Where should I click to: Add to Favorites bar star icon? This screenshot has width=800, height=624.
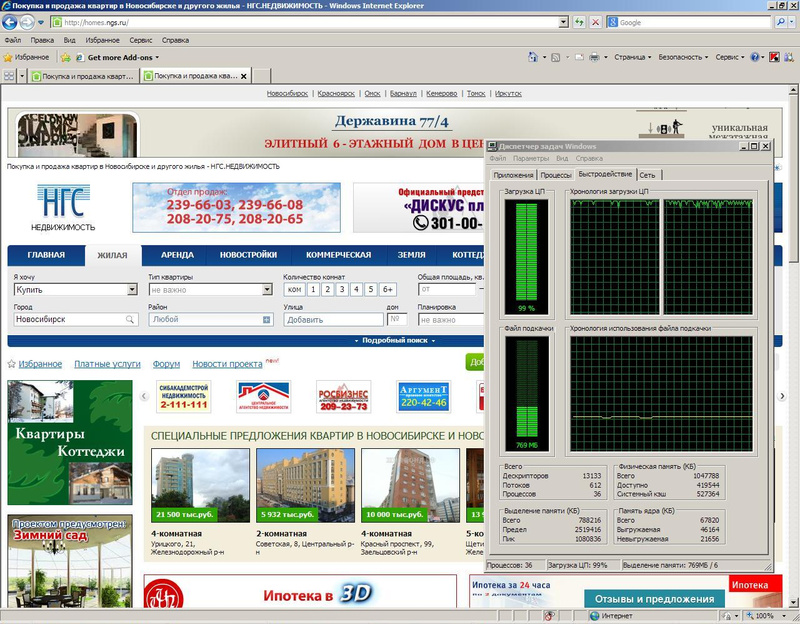pyautogui.click(x=66, y=58)
